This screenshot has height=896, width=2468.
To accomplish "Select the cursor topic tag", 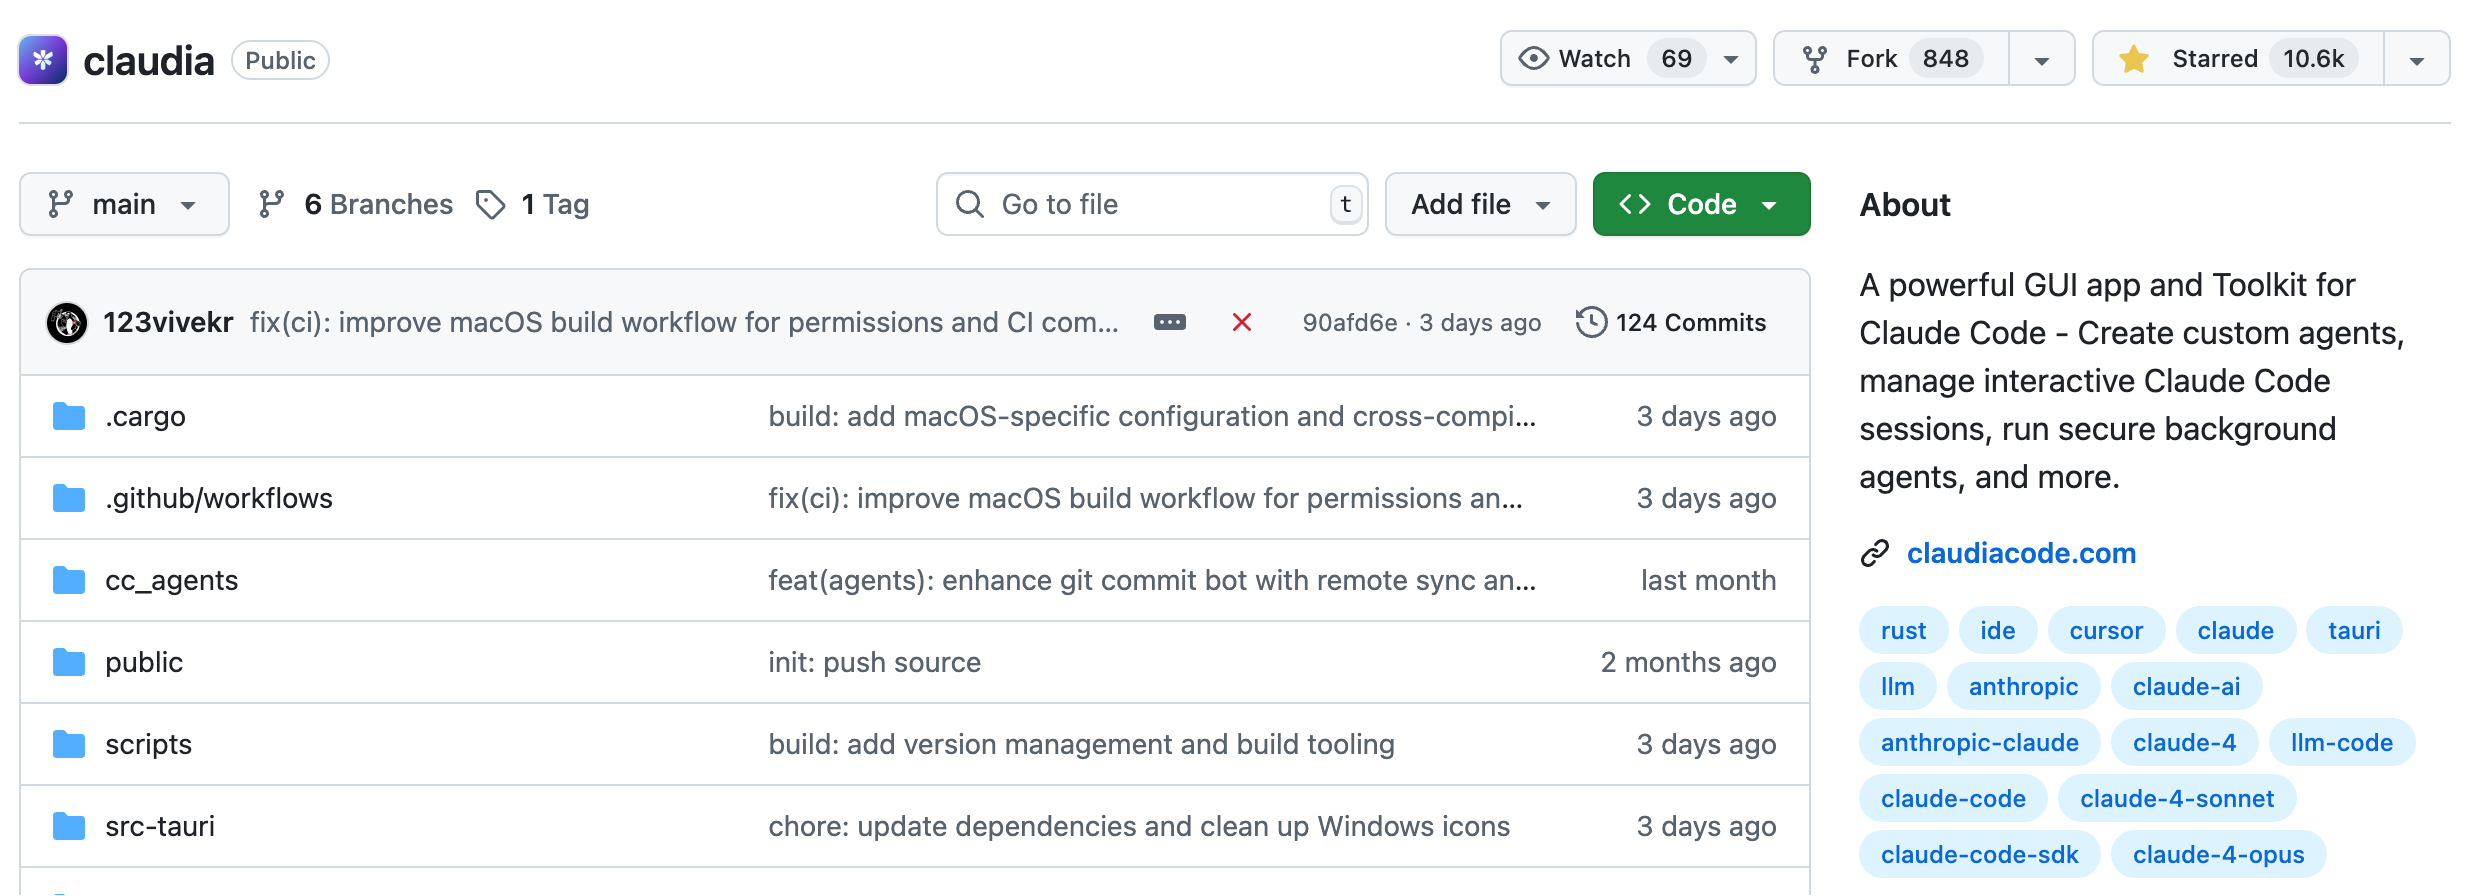I will point(2106,630).
